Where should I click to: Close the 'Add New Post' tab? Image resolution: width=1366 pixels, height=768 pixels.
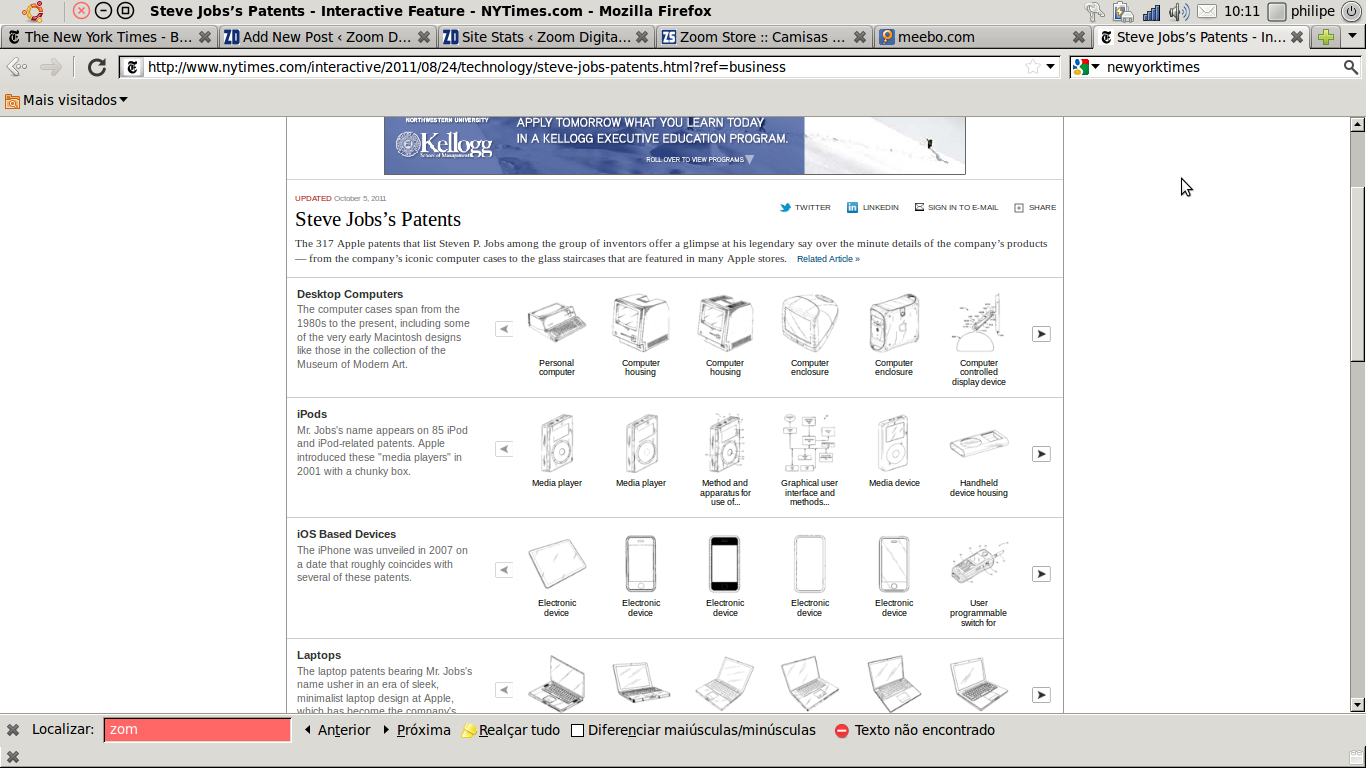point(424,37)
